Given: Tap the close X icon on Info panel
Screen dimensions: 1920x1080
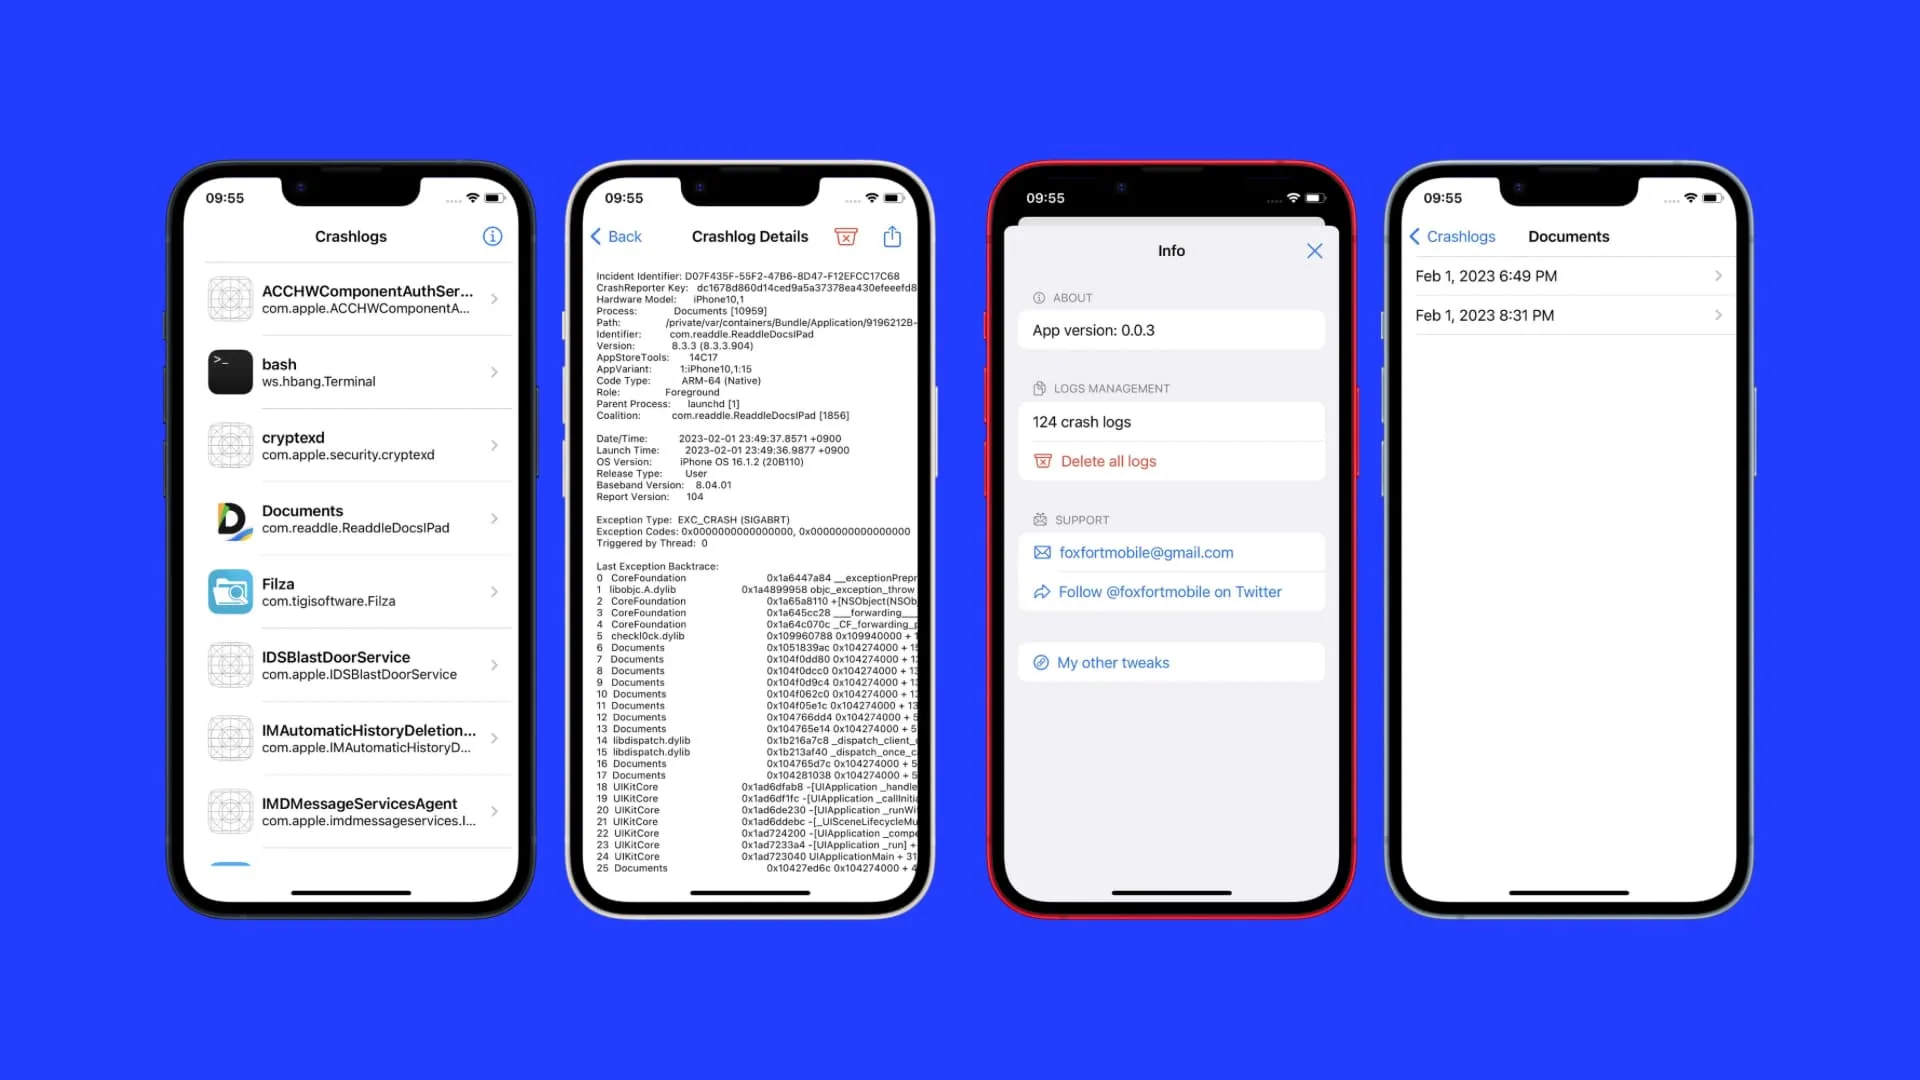Looking at the screenshot, I should tap(1315, 249).
